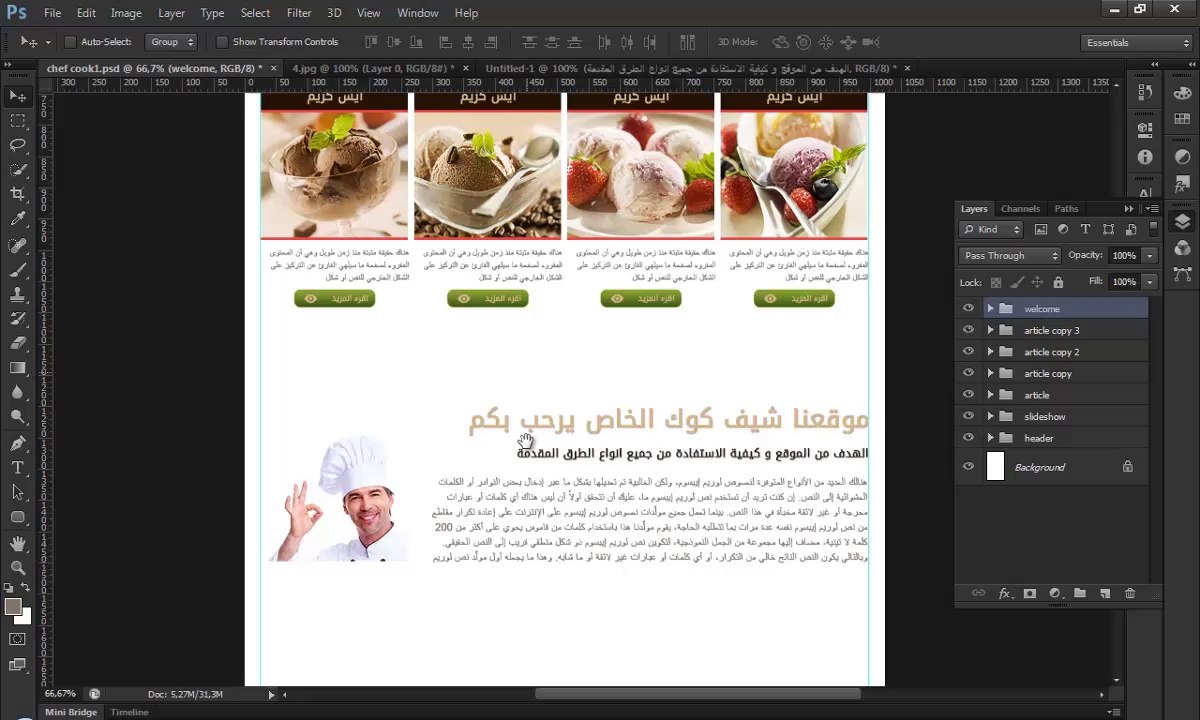Screen dimensions: 1200x720
Task: Open the Layers panel dock icon
Action: pyautogui.click(x=1182, y=222)
